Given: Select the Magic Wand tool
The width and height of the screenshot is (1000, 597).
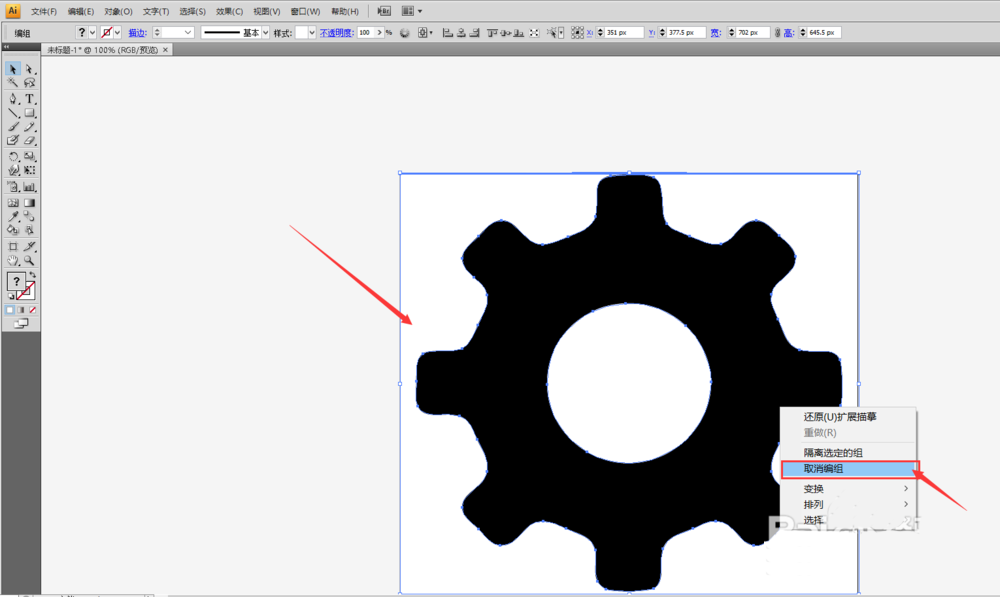Looking at the screenshot, I should 13,83.
